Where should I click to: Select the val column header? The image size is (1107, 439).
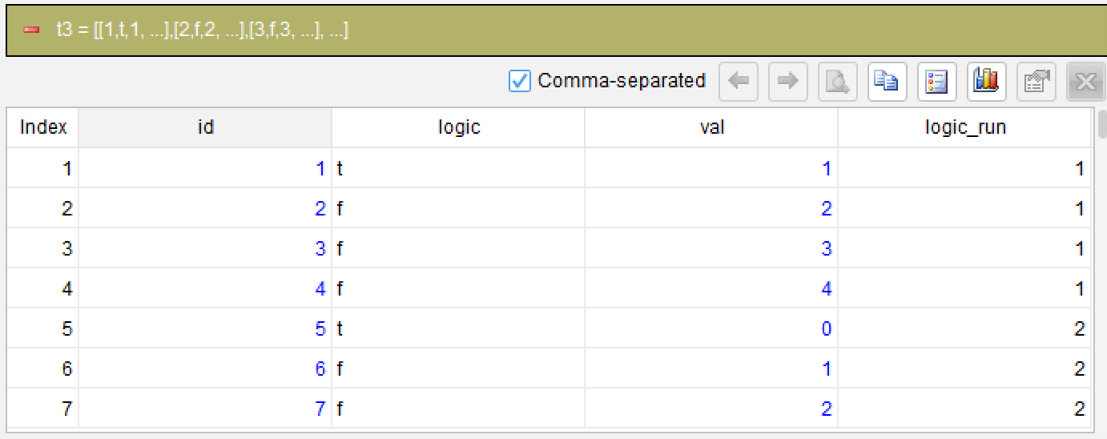point(711,128)
